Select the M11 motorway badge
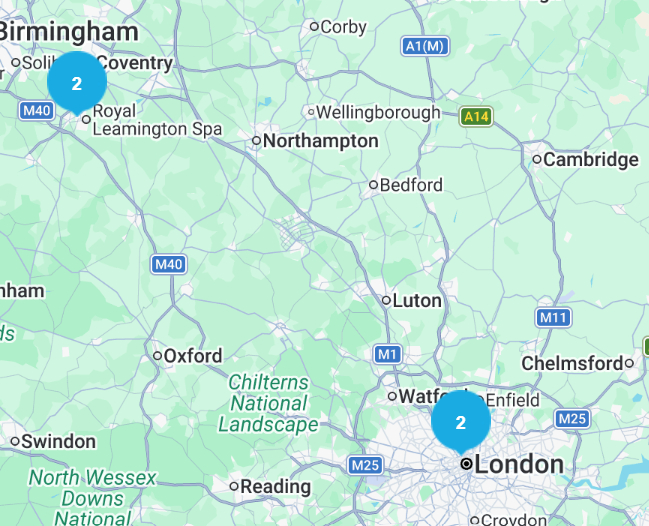This screenshot has height=526, width=649. pos(553,318)
